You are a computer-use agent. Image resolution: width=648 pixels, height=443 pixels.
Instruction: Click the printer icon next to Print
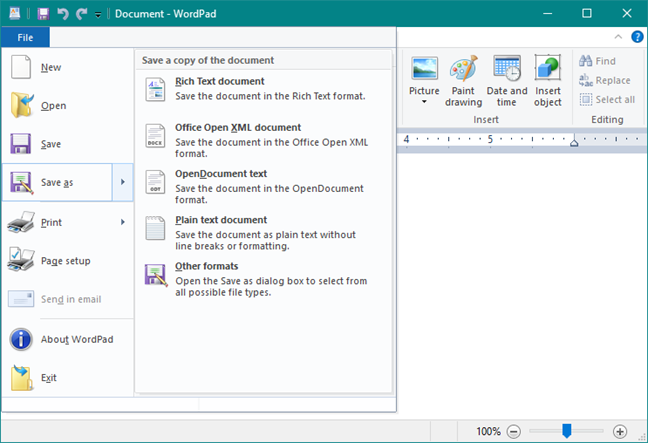[x=21, y=222]
